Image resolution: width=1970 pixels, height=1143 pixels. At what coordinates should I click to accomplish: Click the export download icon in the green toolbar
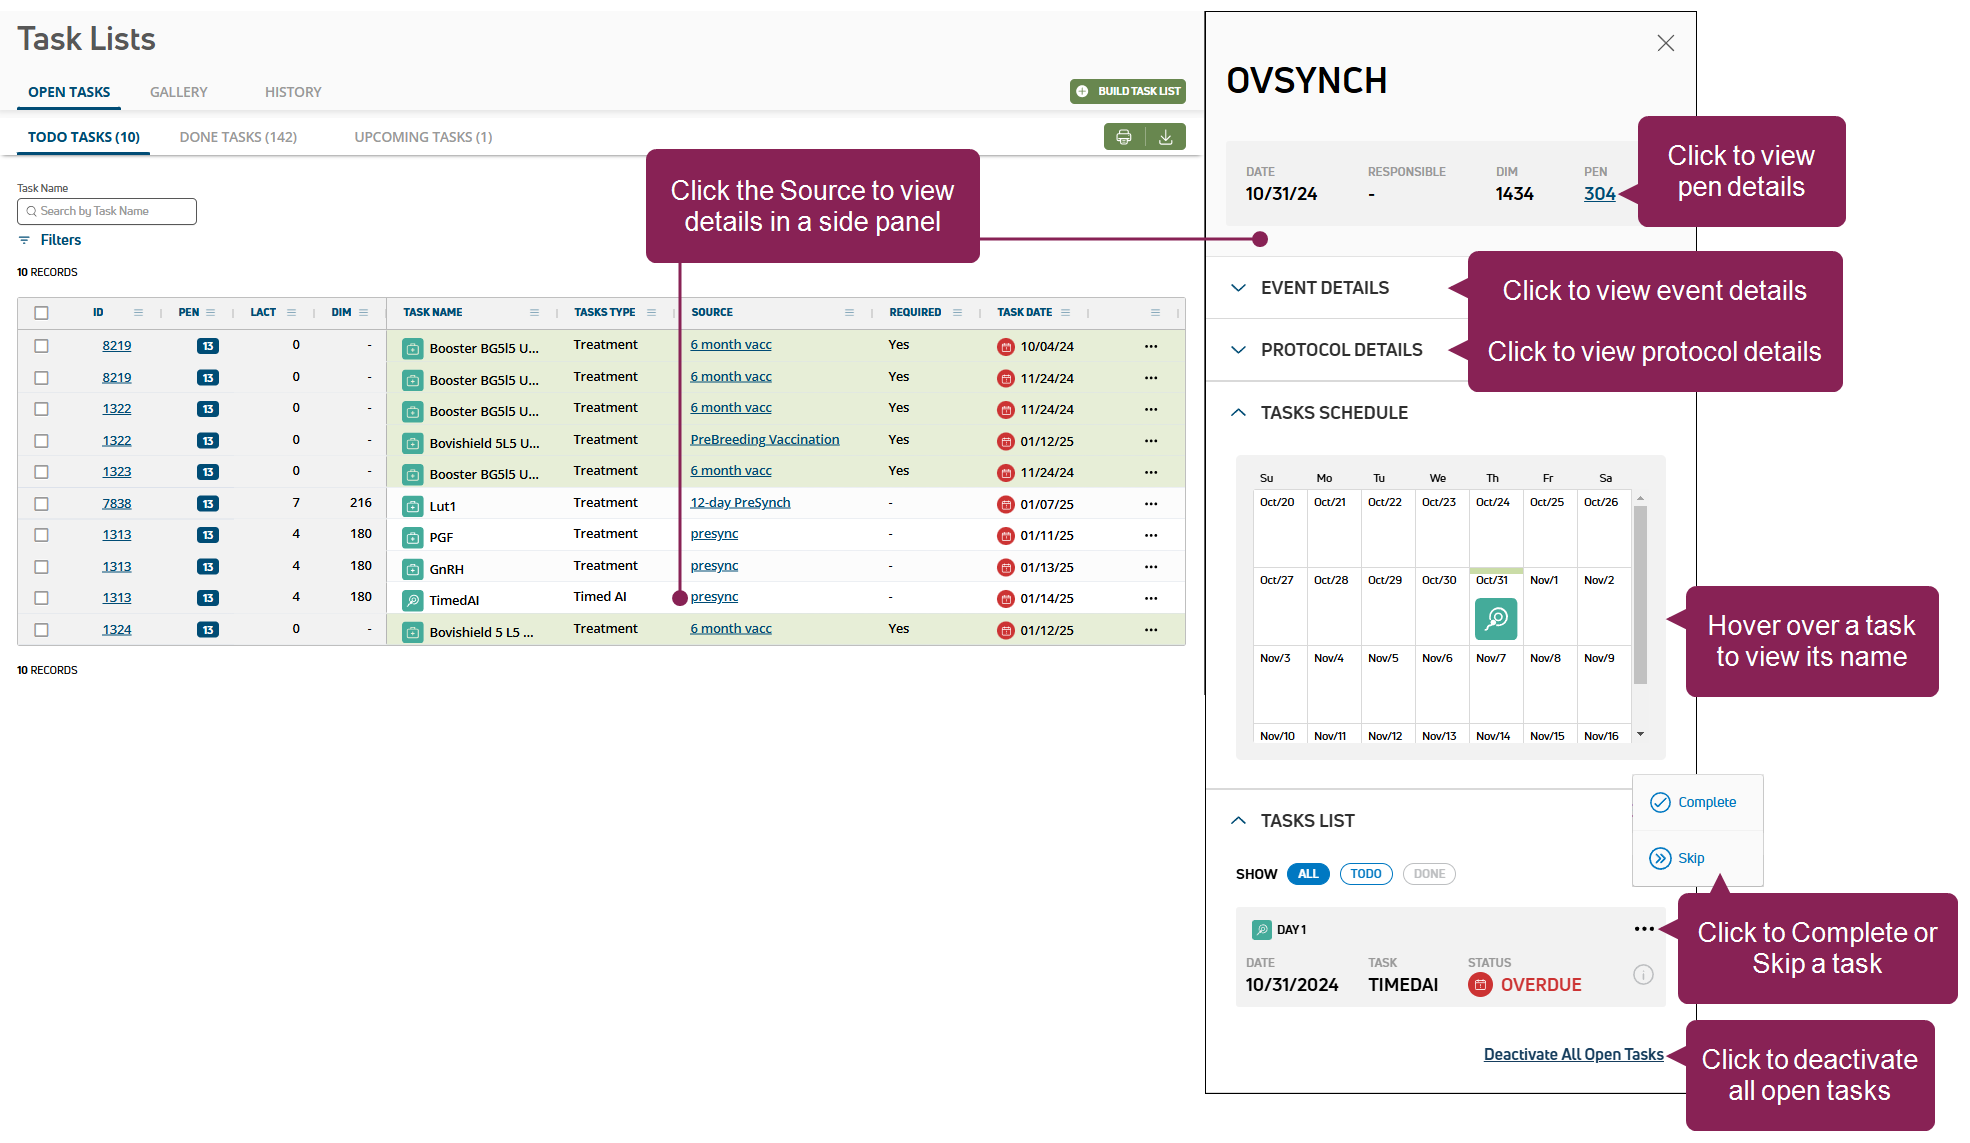point(1165,136)
